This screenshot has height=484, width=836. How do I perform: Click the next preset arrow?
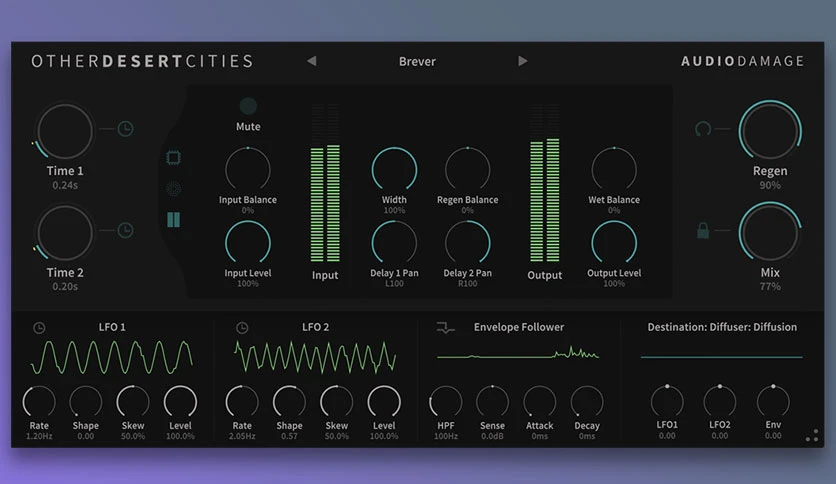522,61
